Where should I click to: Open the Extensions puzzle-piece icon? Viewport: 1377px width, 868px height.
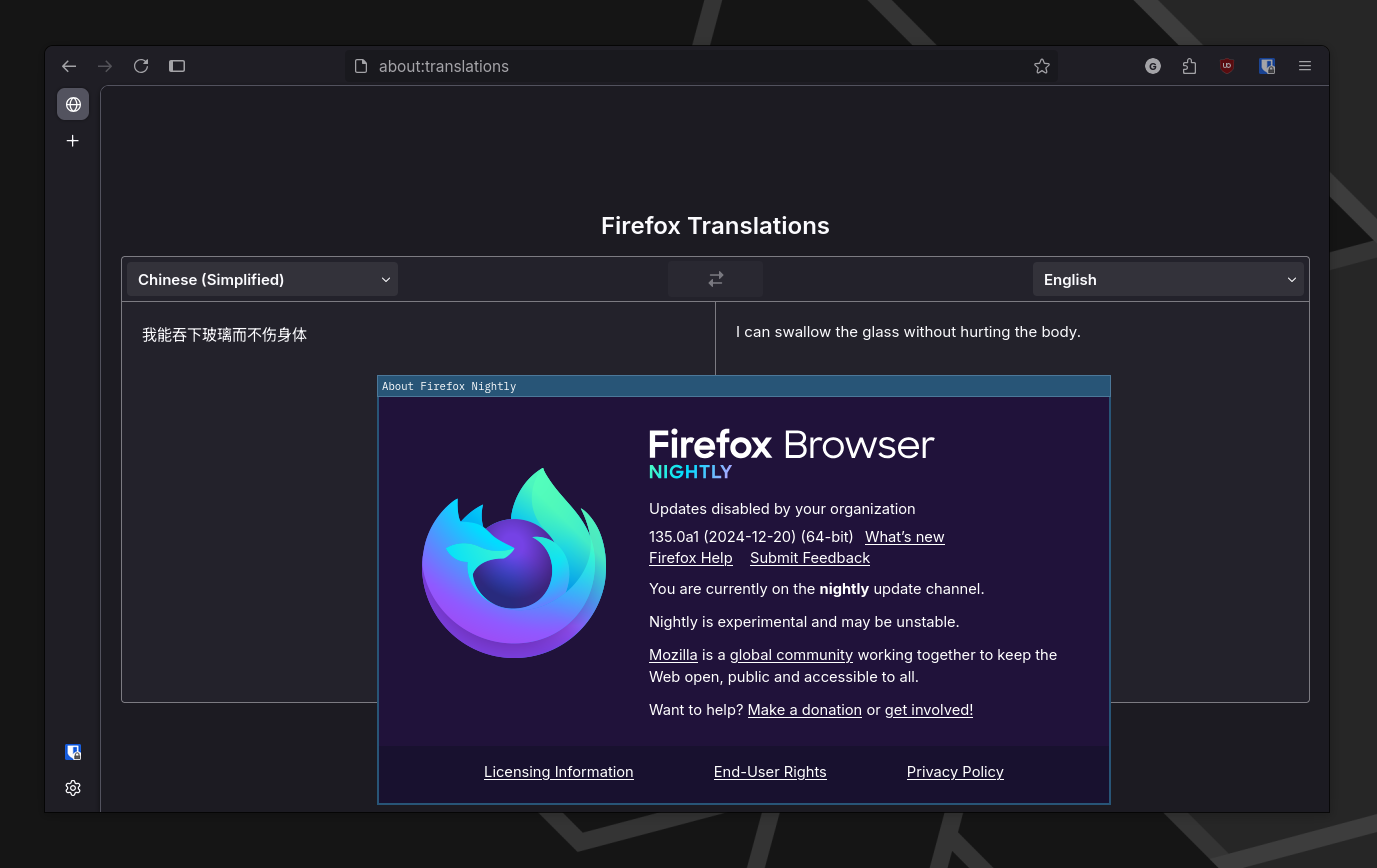[x=1189, y=66]
